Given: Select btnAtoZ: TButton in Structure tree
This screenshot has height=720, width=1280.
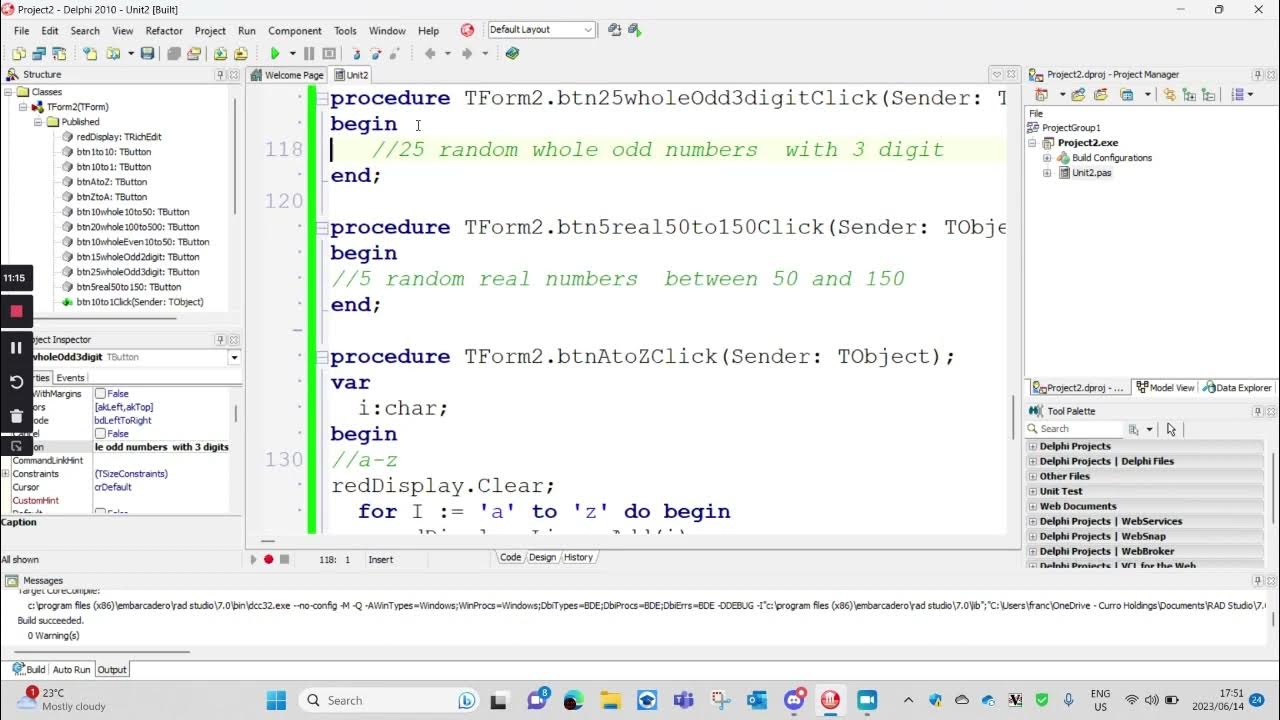Looking at the screenshot, I should [x=112, y=182].
